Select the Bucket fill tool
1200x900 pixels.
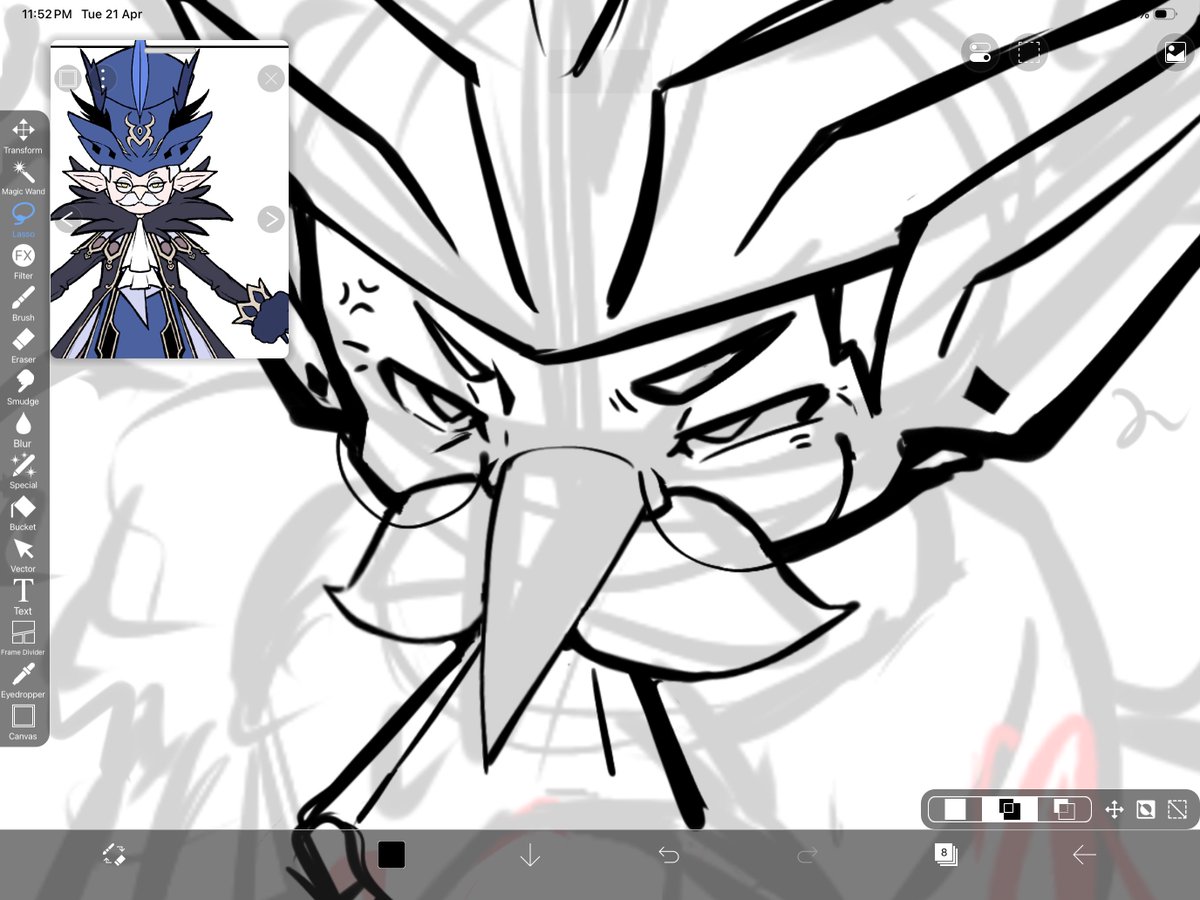click(23, 513)
